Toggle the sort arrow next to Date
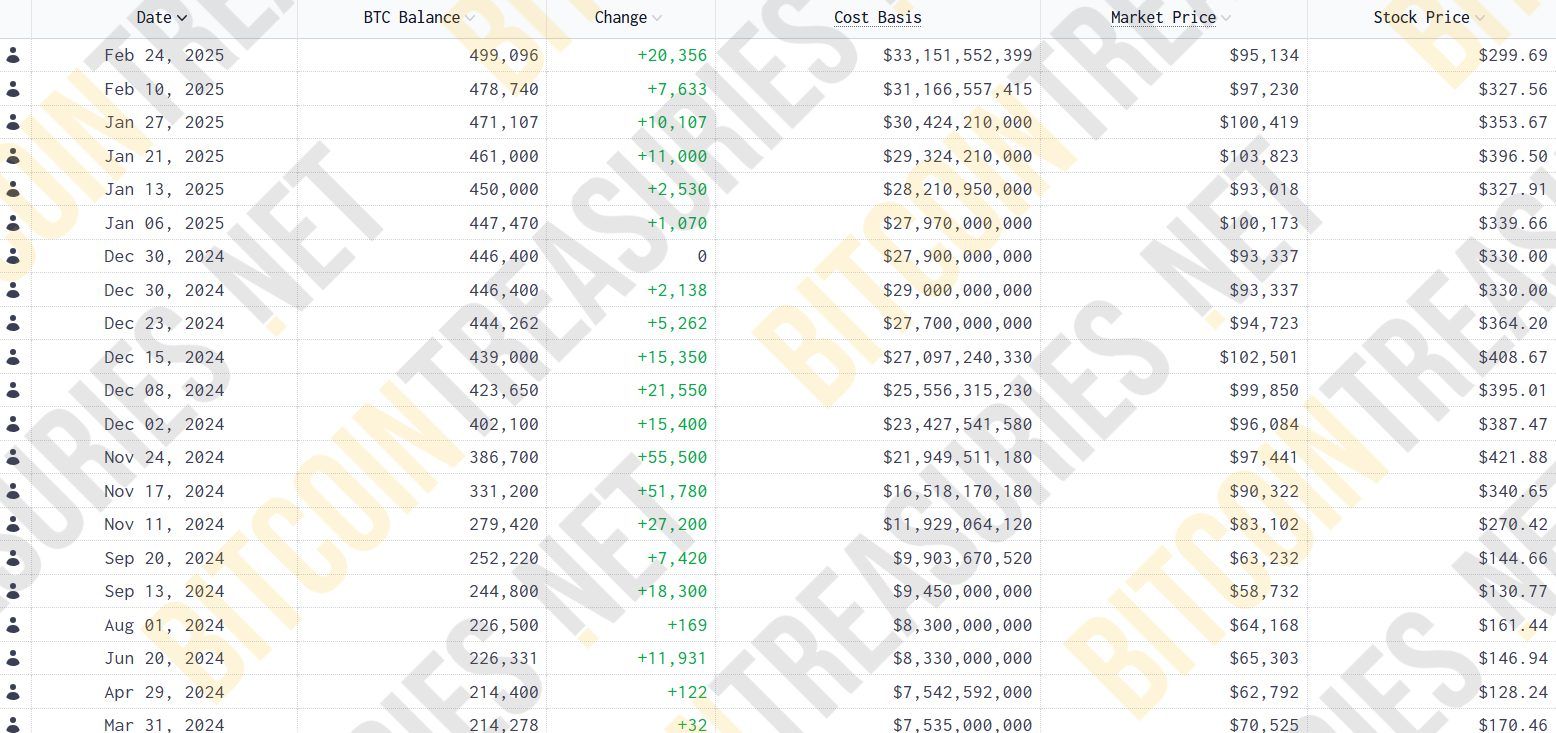1556x733 pixels. (181, 18)
